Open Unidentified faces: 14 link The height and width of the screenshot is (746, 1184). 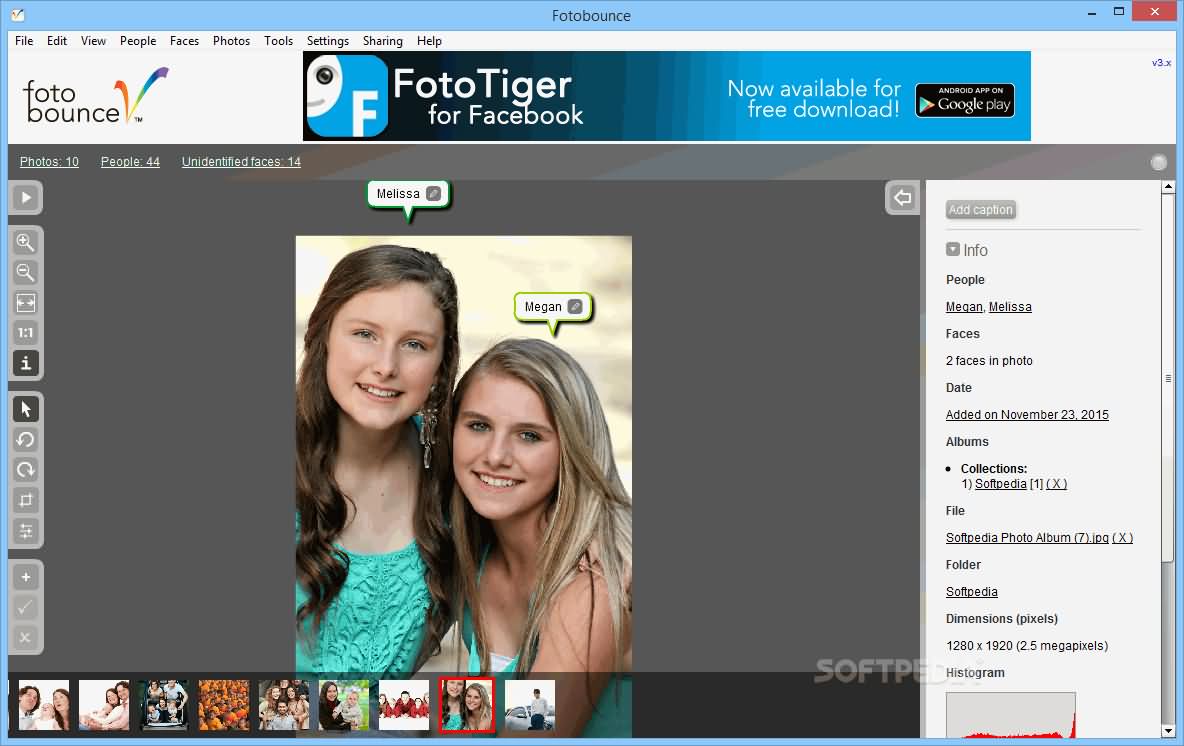tap(241, 162)
